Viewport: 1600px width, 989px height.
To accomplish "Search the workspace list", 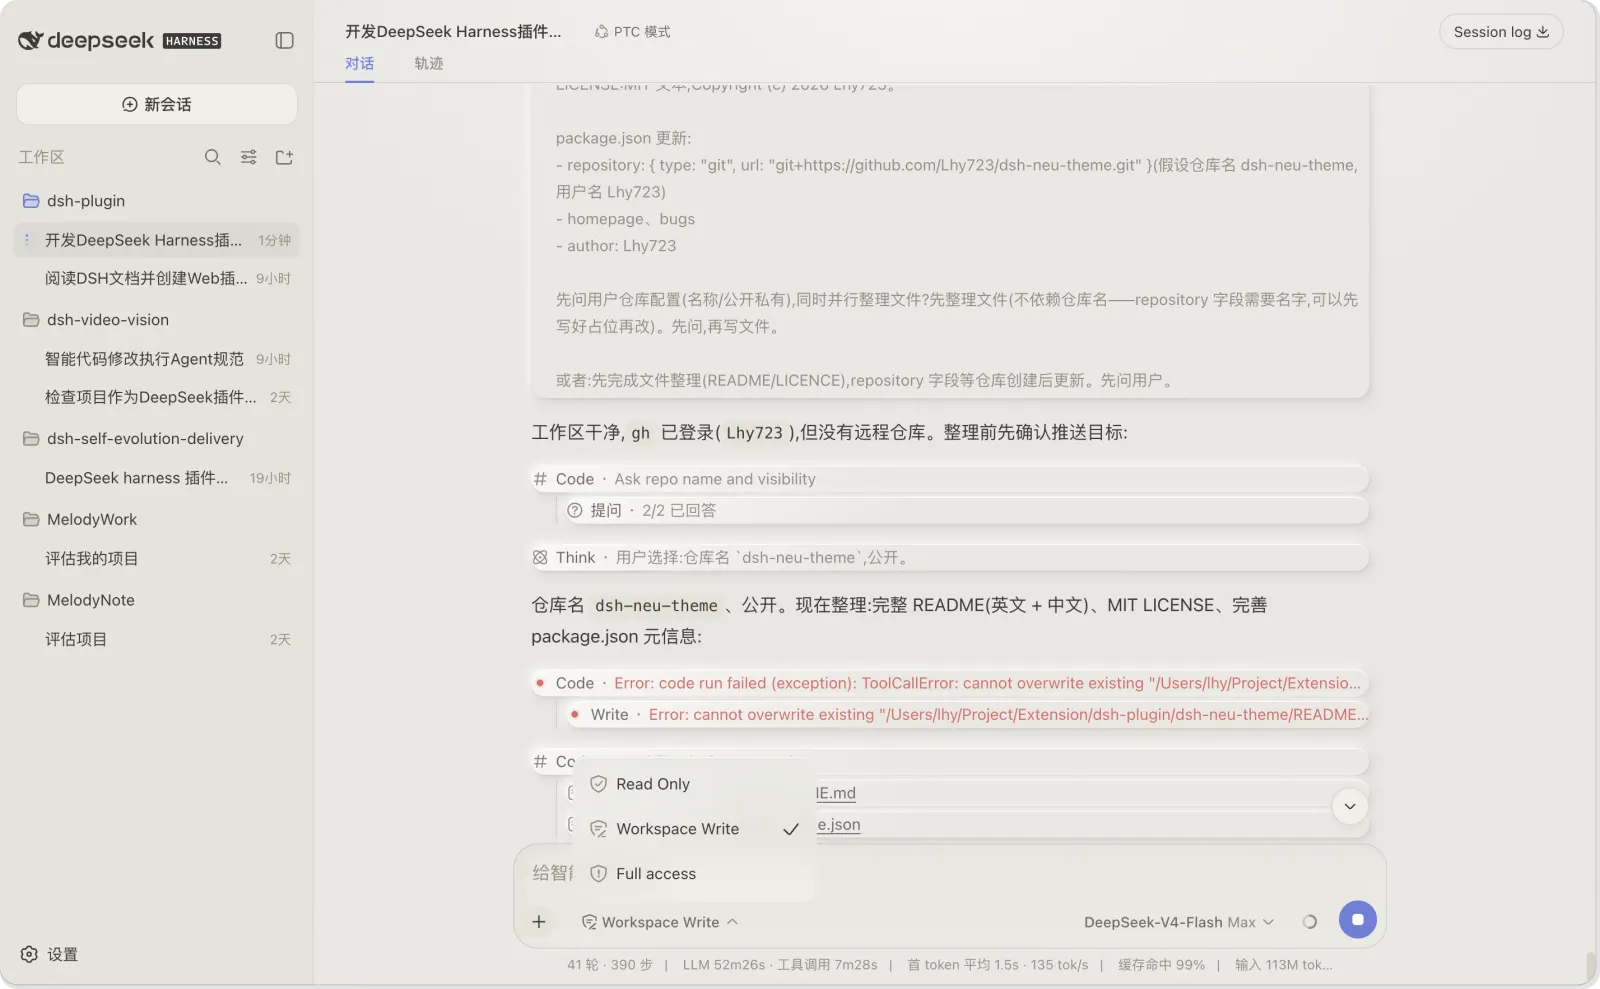I will (212, 157).
